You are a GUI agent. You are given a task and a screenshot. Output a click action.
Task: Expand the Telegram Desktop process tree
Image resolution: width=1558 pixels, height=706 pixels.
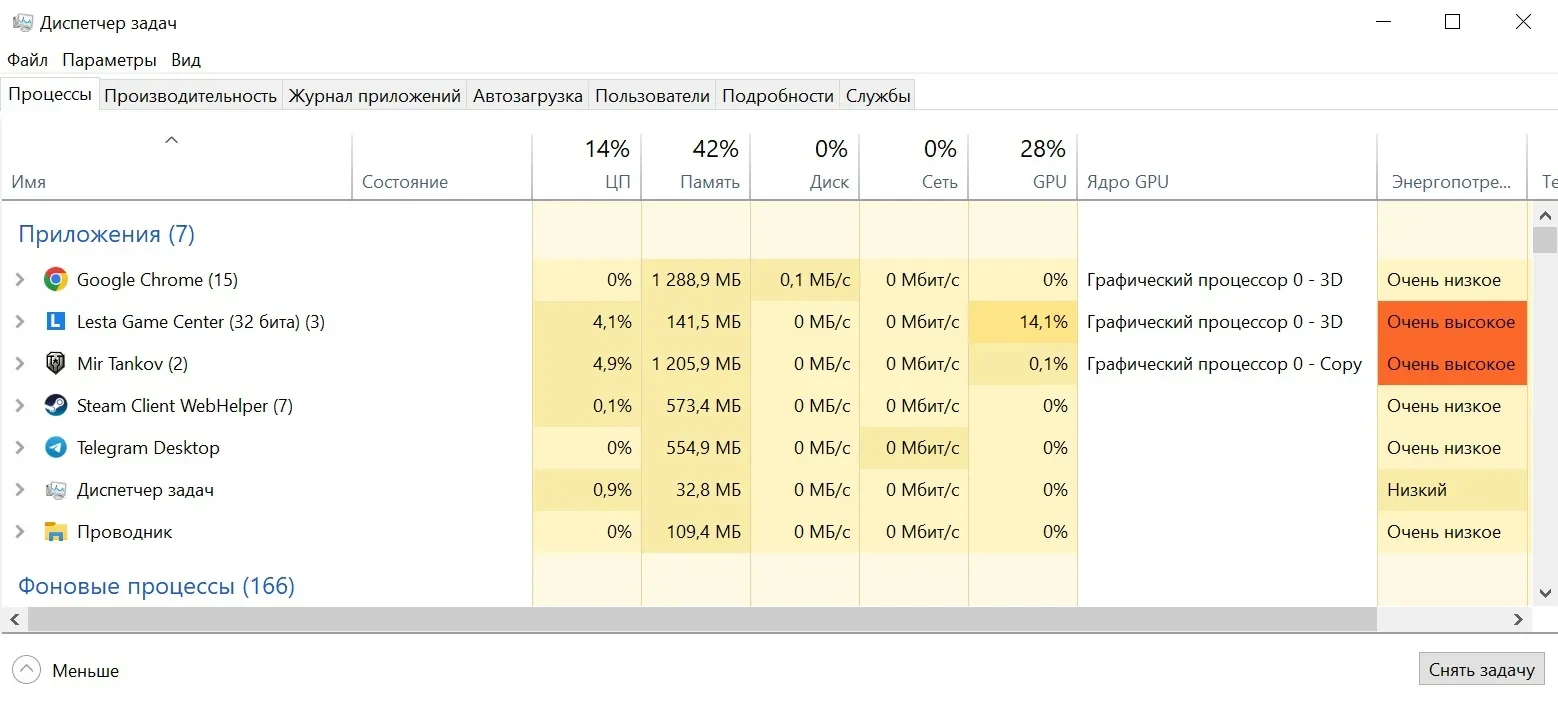coord(20,448)
